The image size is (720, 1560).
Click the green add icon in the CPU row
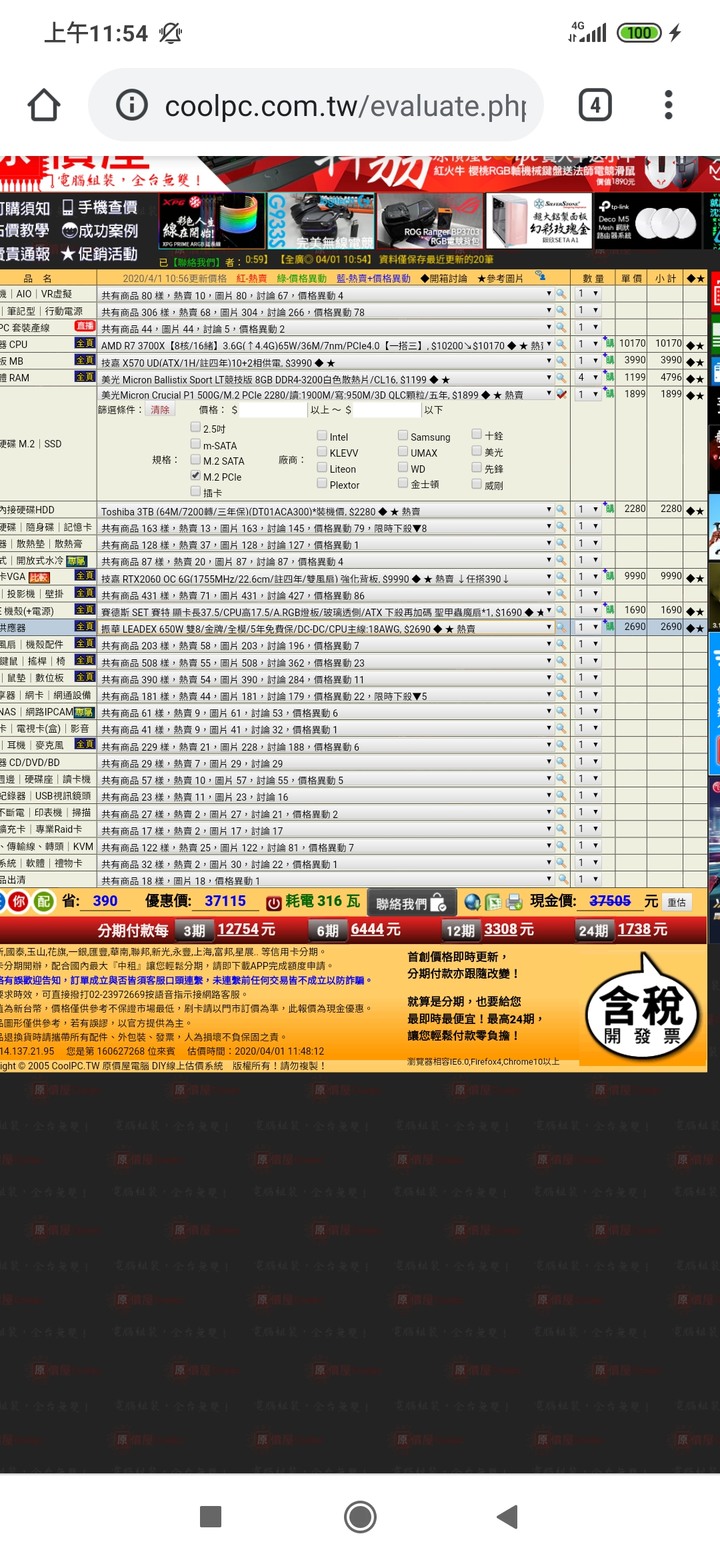608,344
